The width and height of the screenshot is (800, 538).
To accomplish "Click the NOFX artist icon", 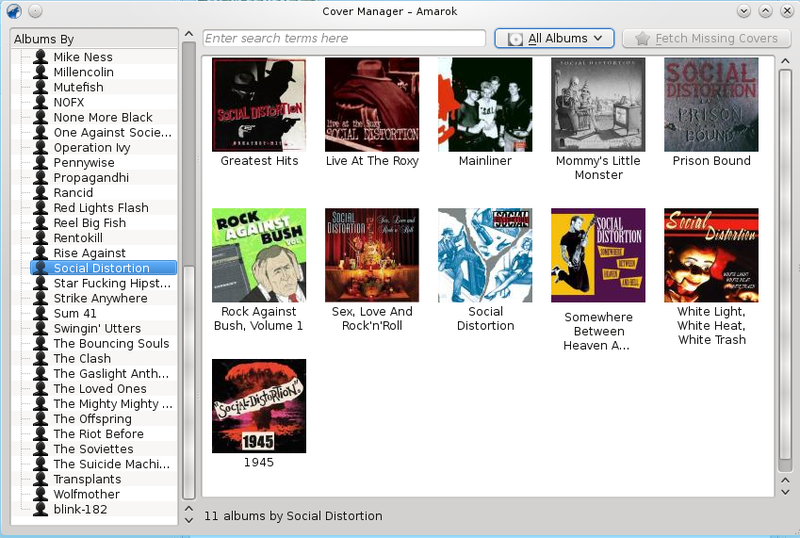I will coord(40,103).
